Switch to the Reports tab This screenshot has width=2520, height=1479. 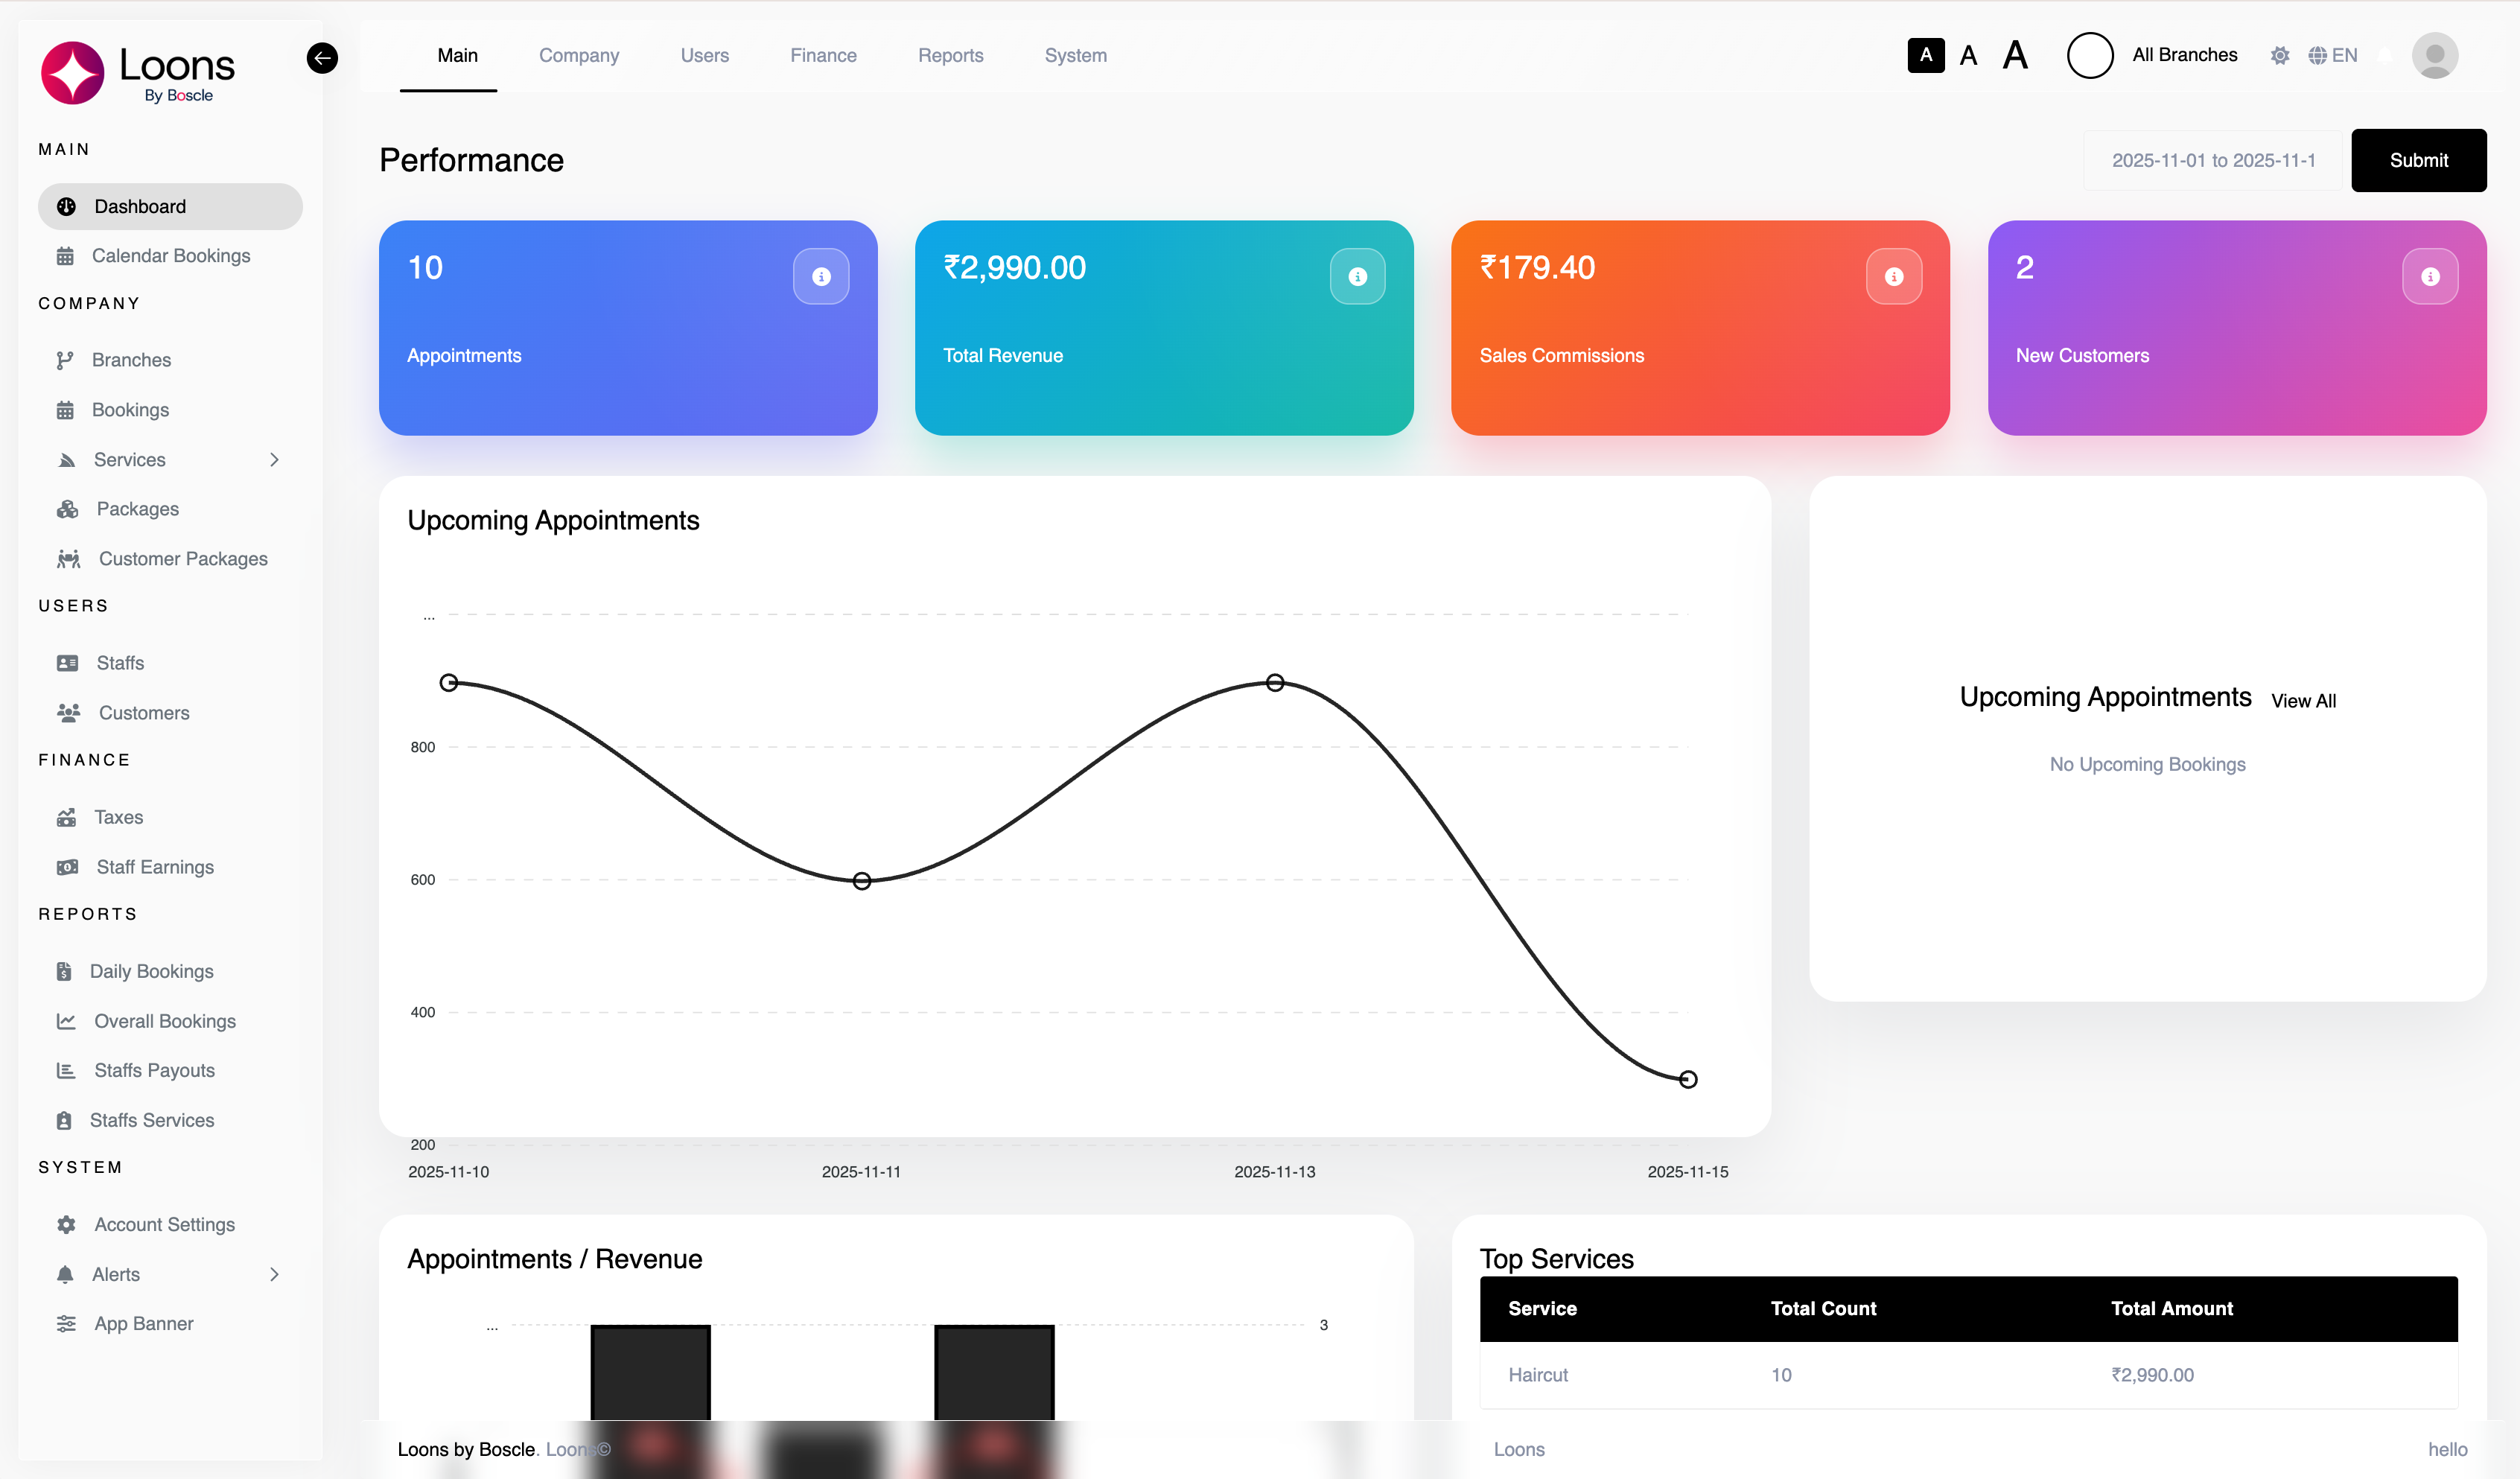pyautogui.click(x=950, y=56)
